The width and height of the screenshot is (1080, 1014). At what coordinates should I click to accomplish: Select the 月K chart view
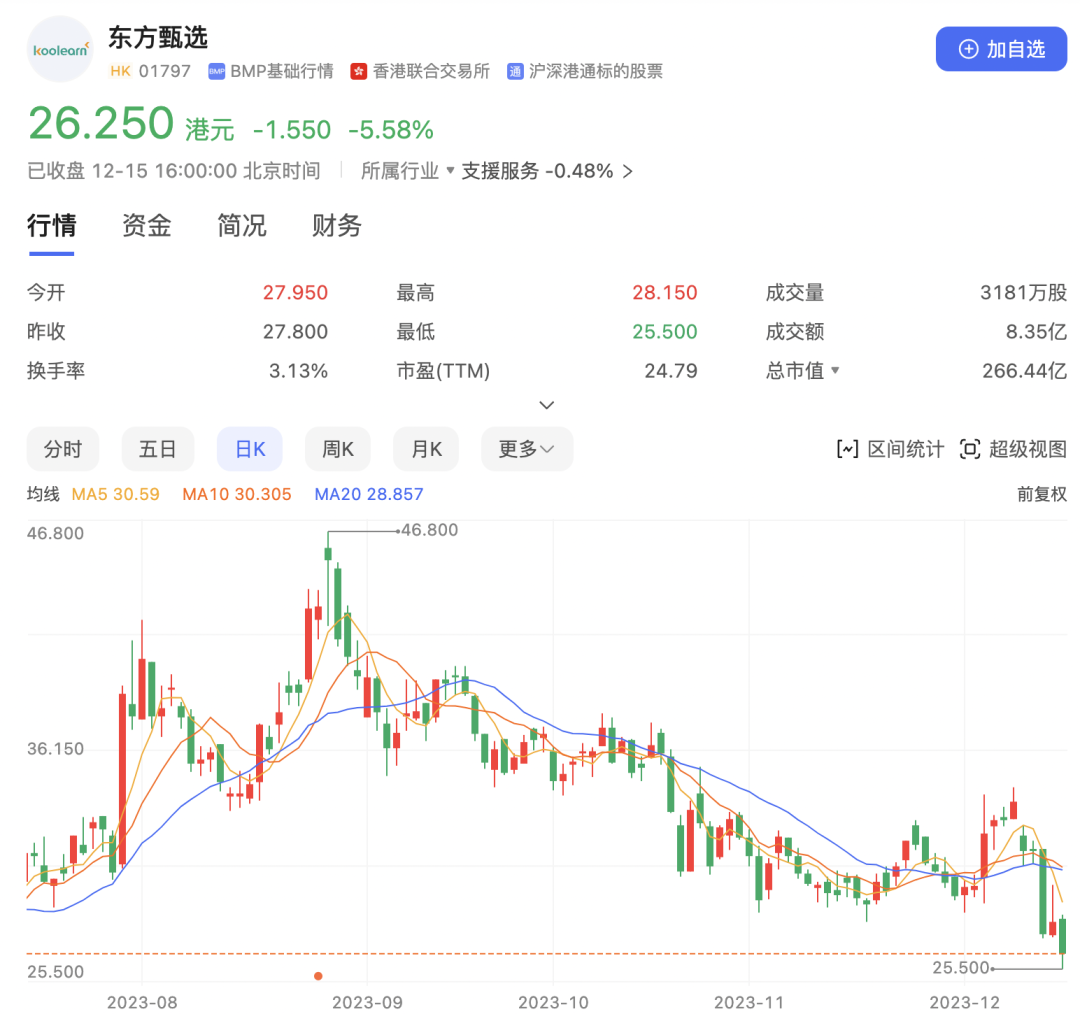(x=426, y=449)
